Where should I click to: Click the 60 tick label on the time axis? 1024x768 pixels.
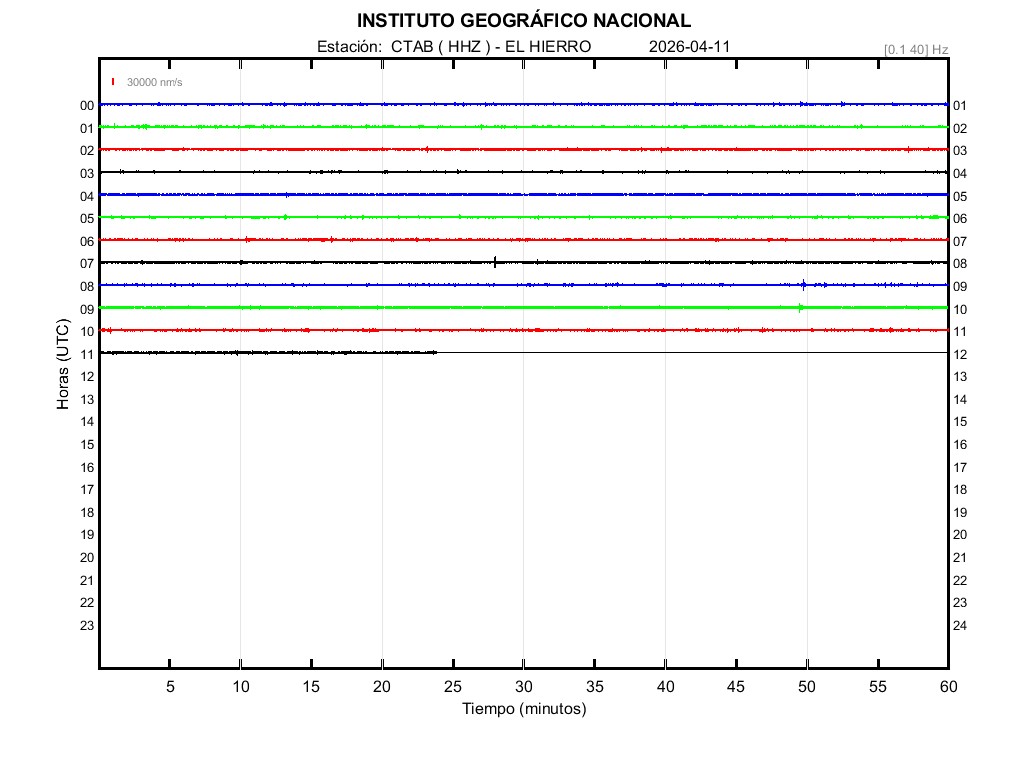click(947, 687)
